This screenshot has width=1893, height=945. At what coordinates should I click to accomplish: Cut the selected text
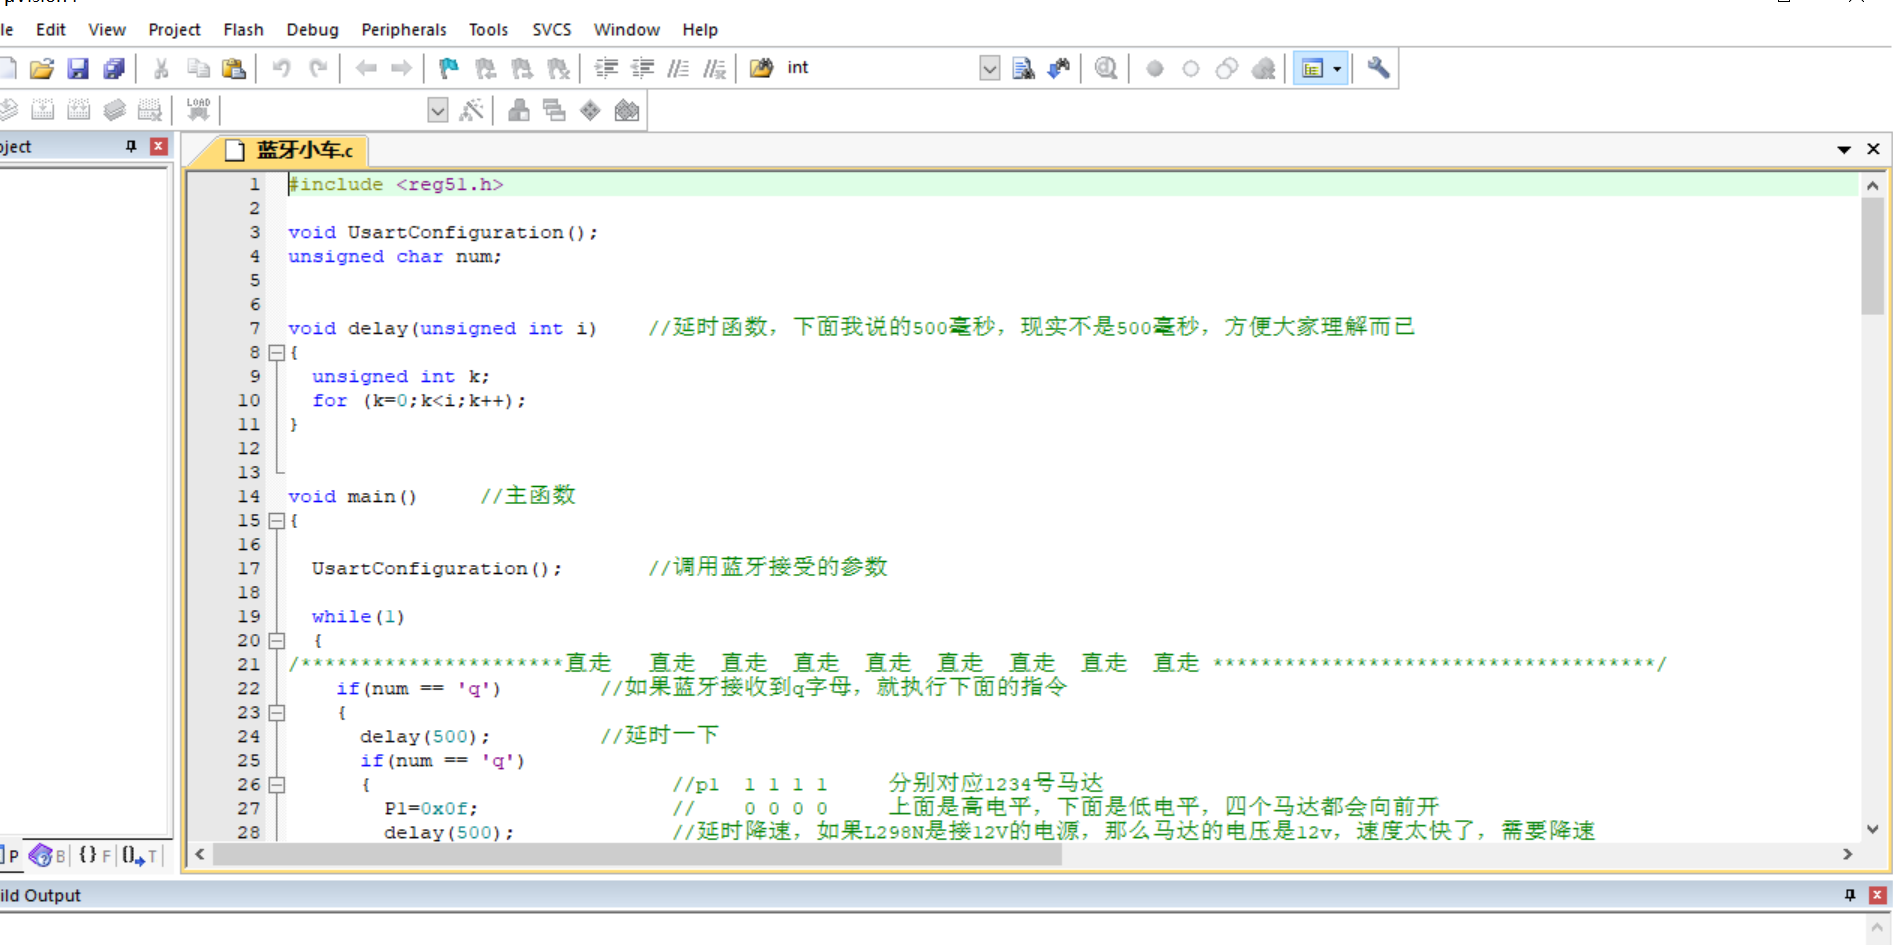pos(161,68)
